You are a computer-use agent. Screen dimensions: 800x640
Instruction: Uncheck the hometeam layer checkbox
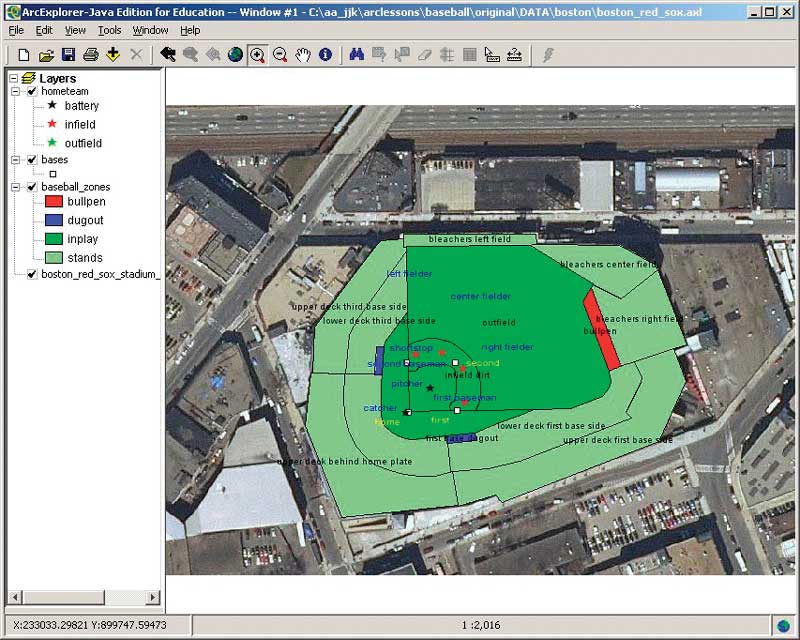pyautogui.click(x=32, y=91)
